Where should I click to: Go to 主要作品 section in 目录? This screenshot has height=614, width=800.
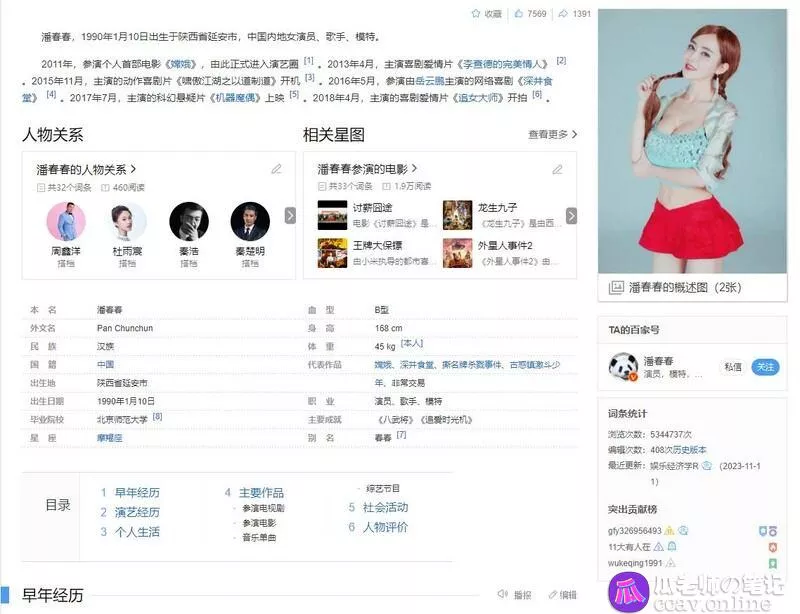(261, 493)
